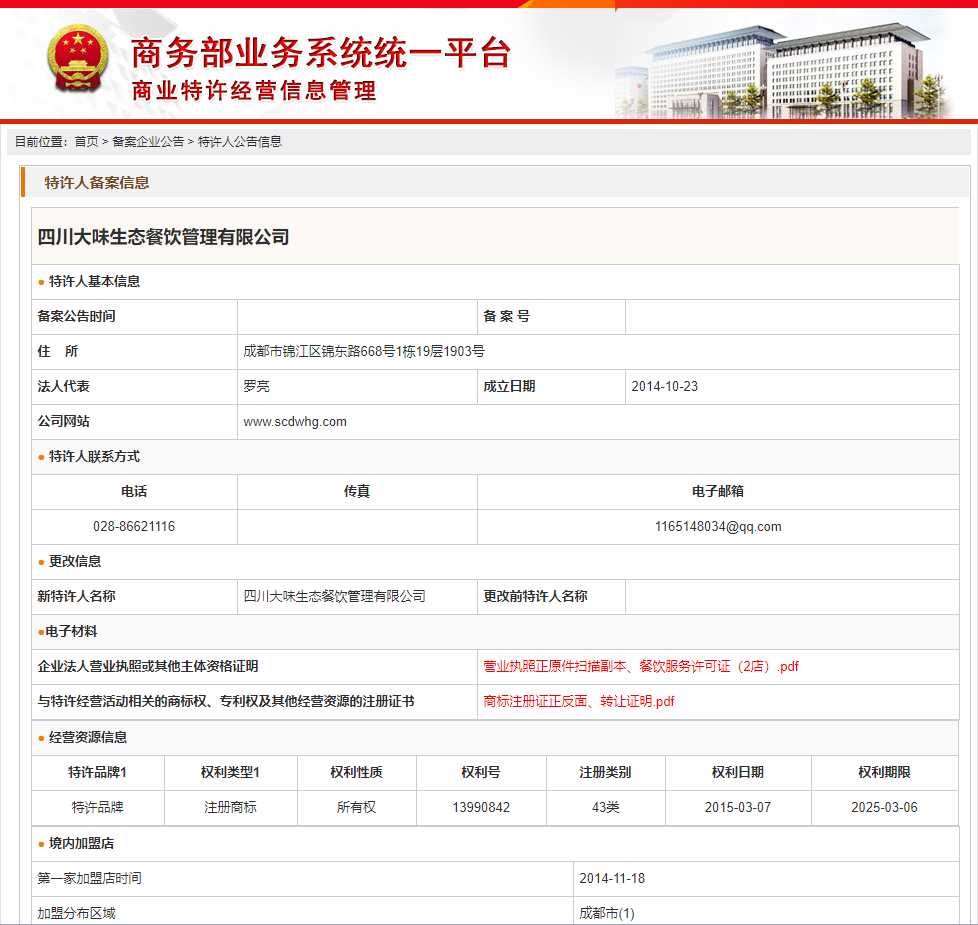Click the 权利期限 column header
This screenshot has height=925, width=978.
tap(884, 772)
